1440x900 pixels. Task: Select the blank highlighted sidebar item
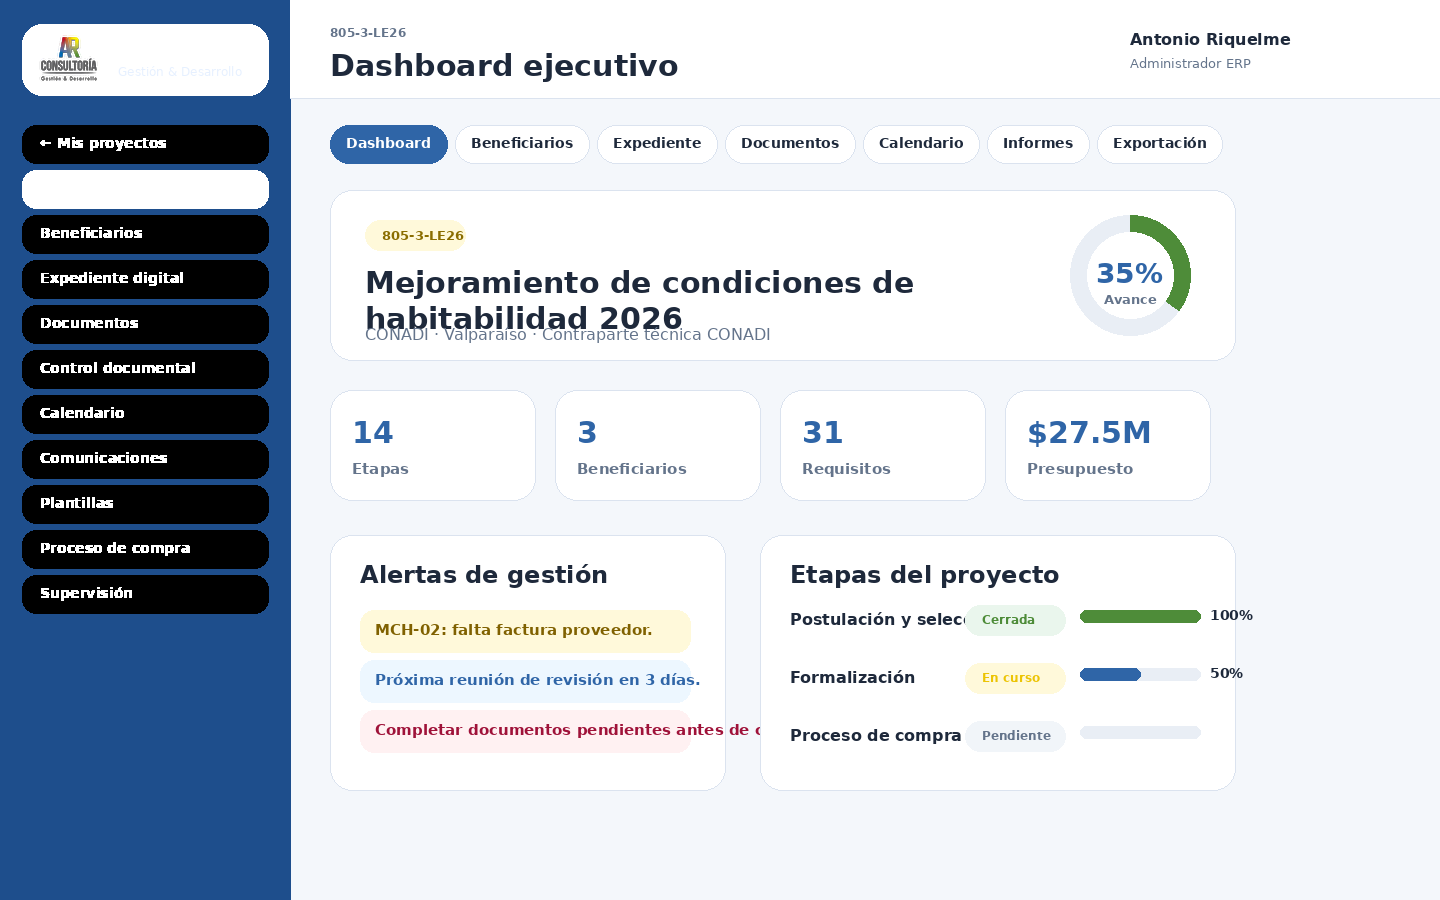coord(145,189)
